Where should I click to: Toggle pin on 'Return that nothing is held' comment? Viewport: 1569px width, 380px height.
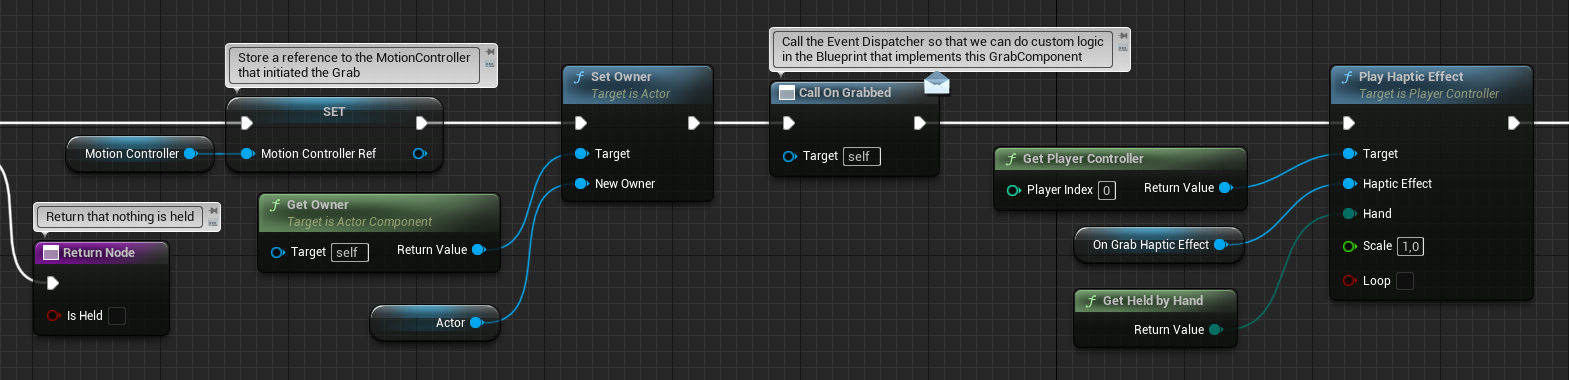[212, 211]
